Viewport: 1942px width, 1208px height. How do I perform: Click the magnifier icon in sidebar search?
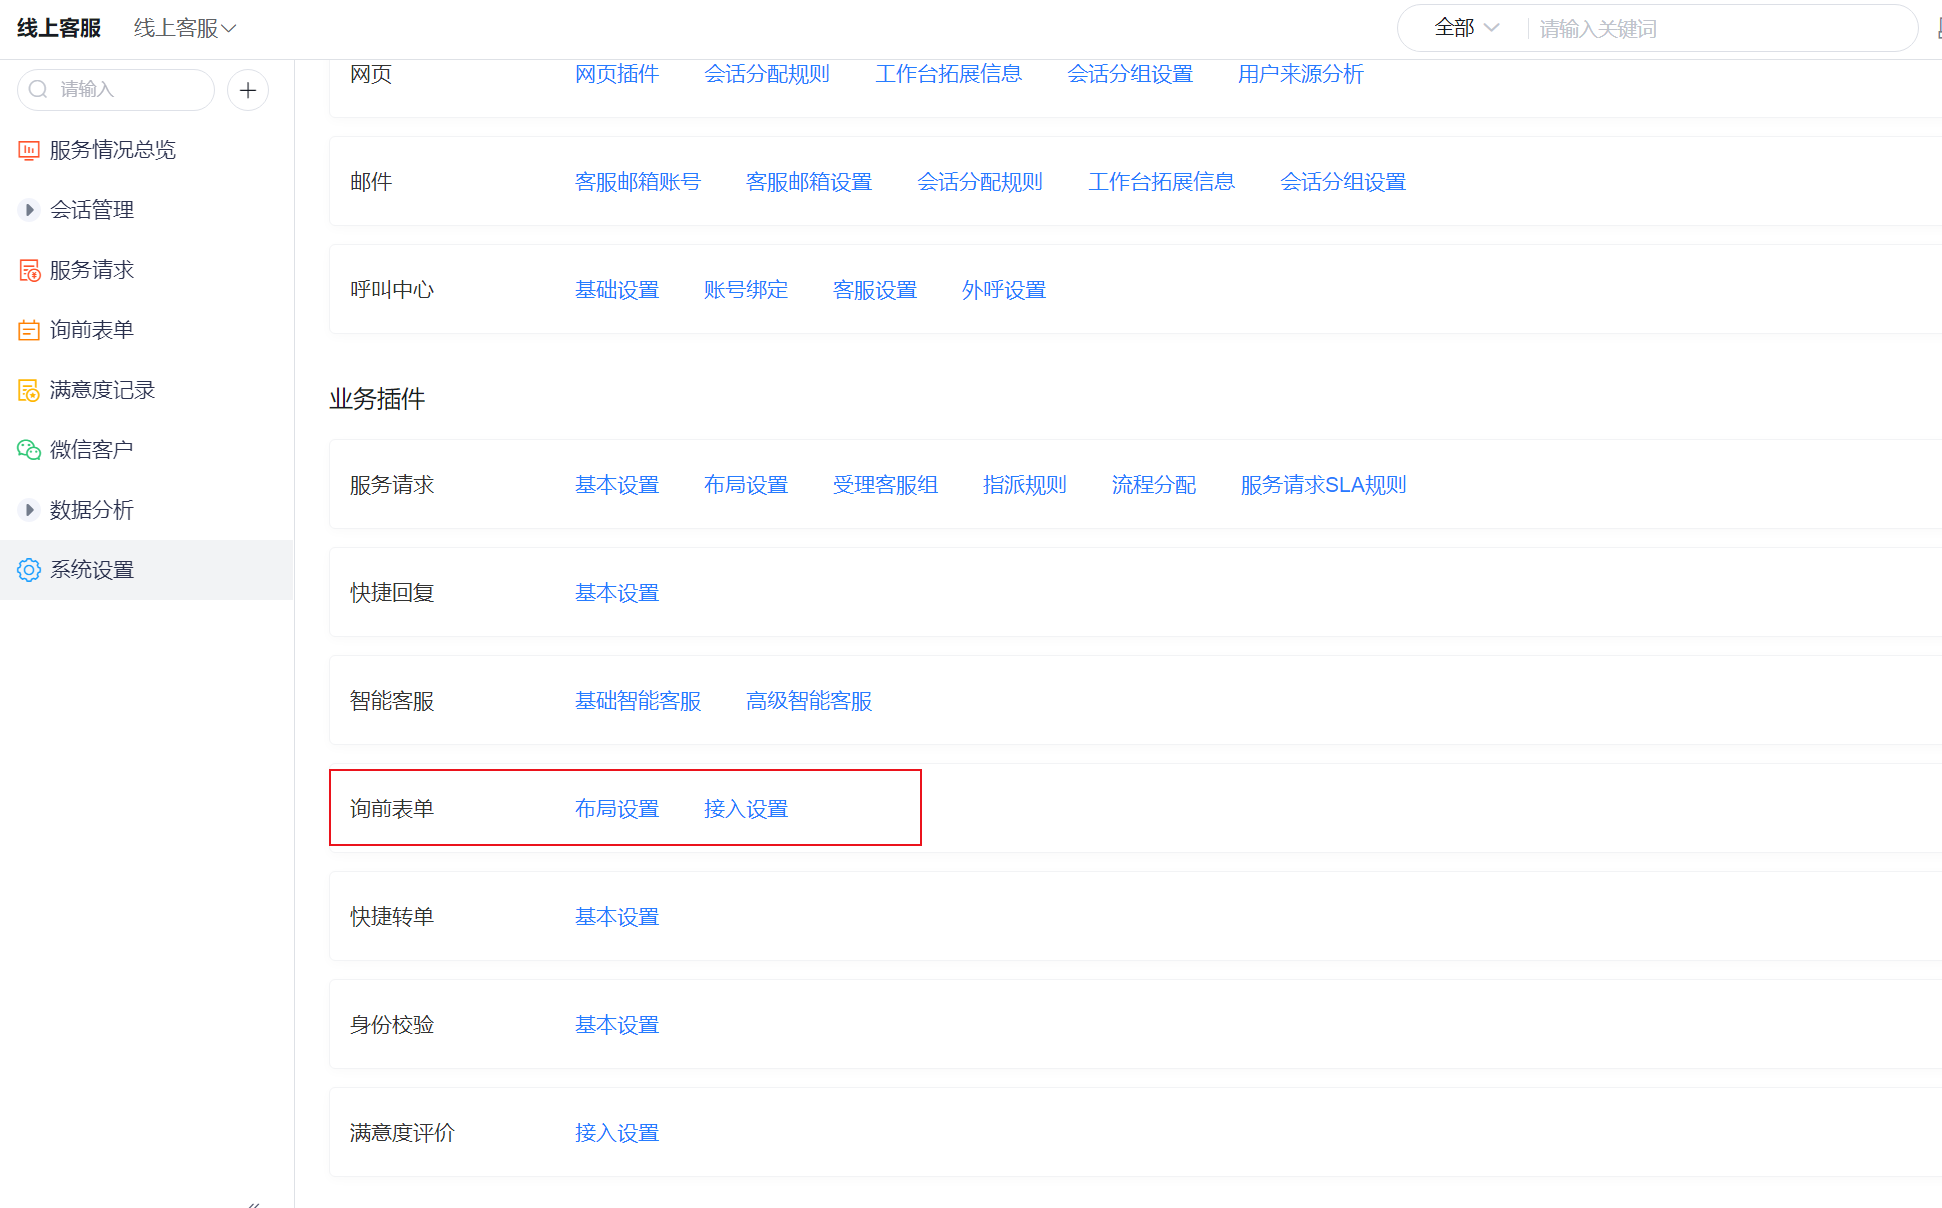coord(39,90)
